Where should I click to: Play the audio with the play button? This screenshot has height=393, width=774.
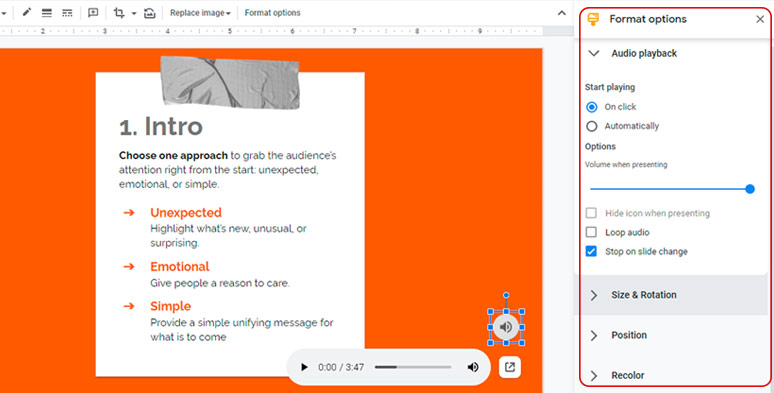pyautogui.click(x=304, y=367)
